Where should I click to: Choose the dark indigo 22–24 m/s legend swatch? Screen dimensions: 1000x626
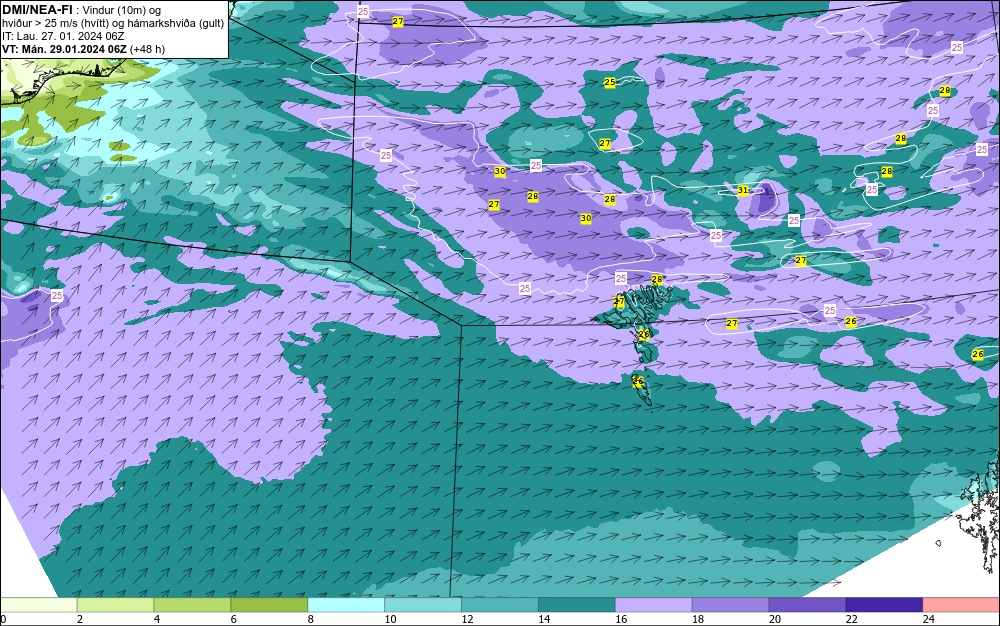[884, 605]
